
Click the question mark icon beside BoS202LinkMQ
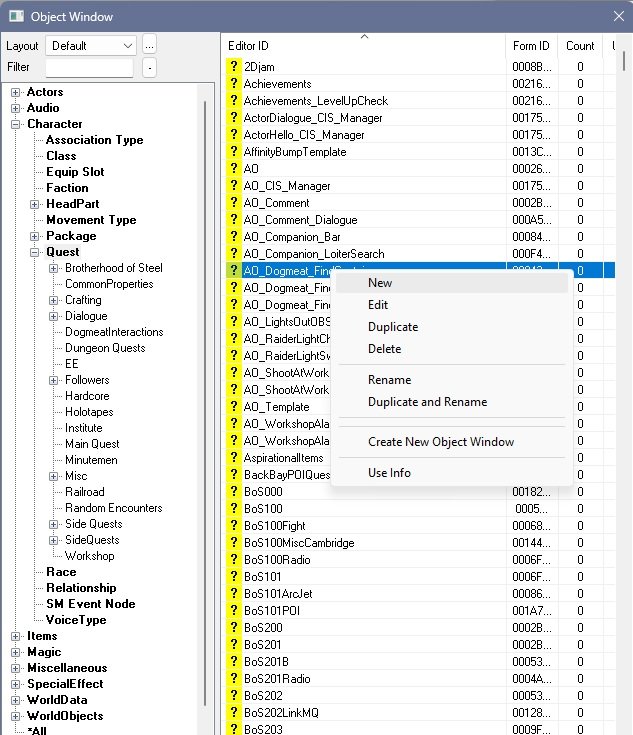pos(234,712)
